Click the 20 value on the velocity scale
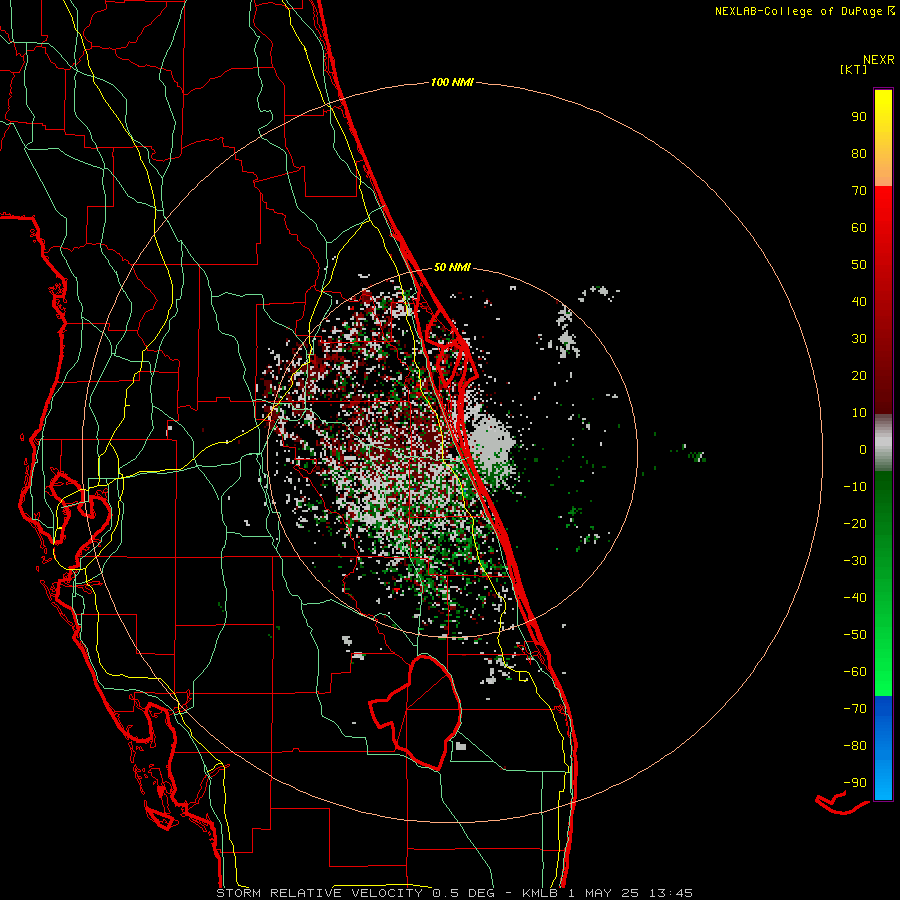The height and width of the screenshot is (900, 900). click(859, 376)
